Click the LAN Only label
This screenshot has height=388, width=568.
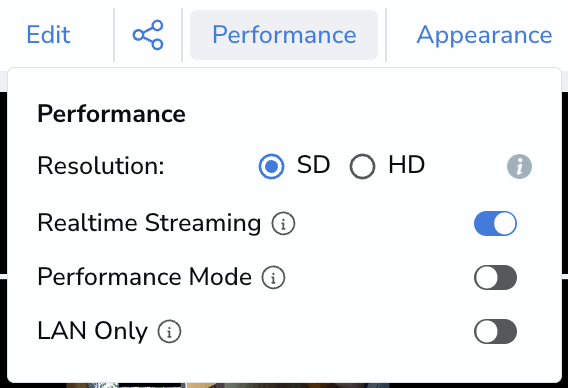point(93,331)
